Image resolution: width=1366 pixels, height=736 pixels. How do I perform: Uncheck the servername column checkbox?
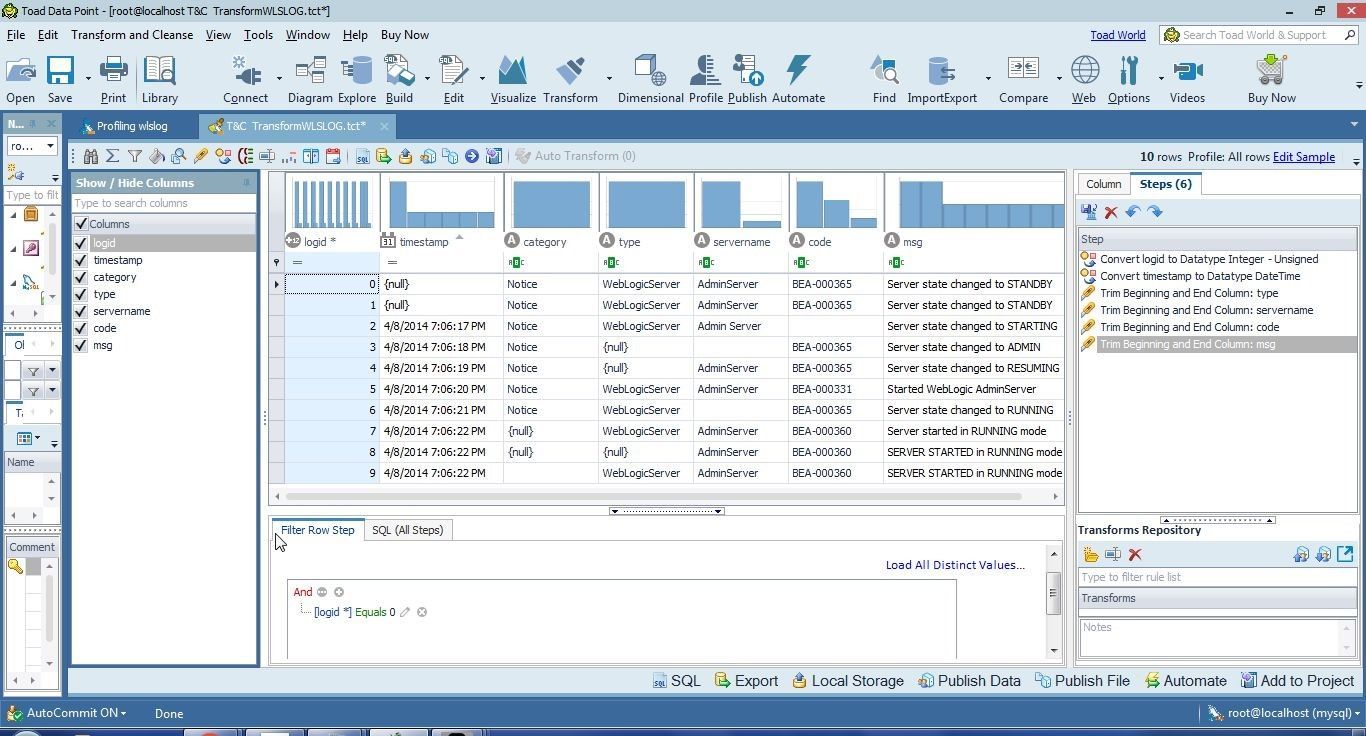(81, 311)
